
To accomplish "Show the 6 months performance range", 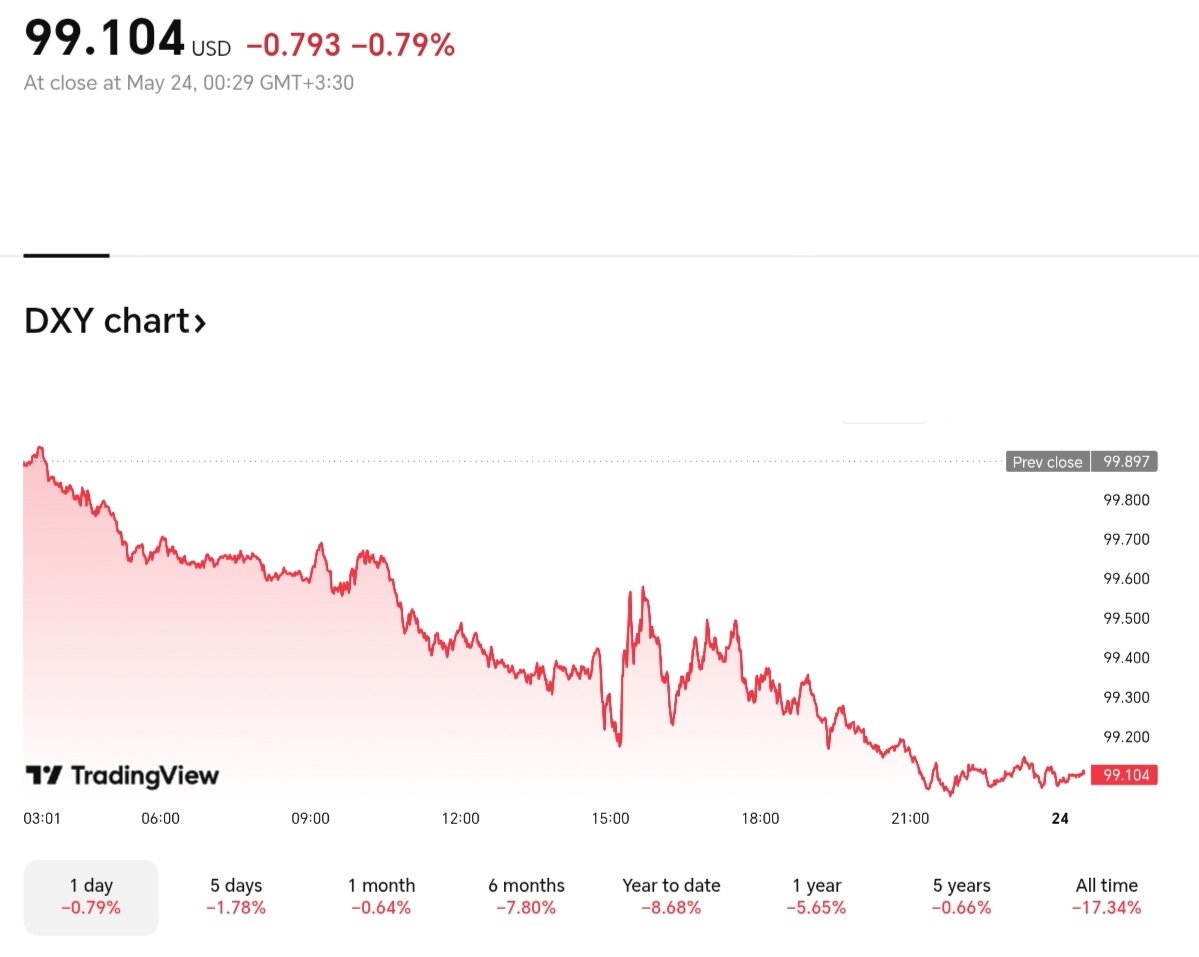I will point(526,896).
